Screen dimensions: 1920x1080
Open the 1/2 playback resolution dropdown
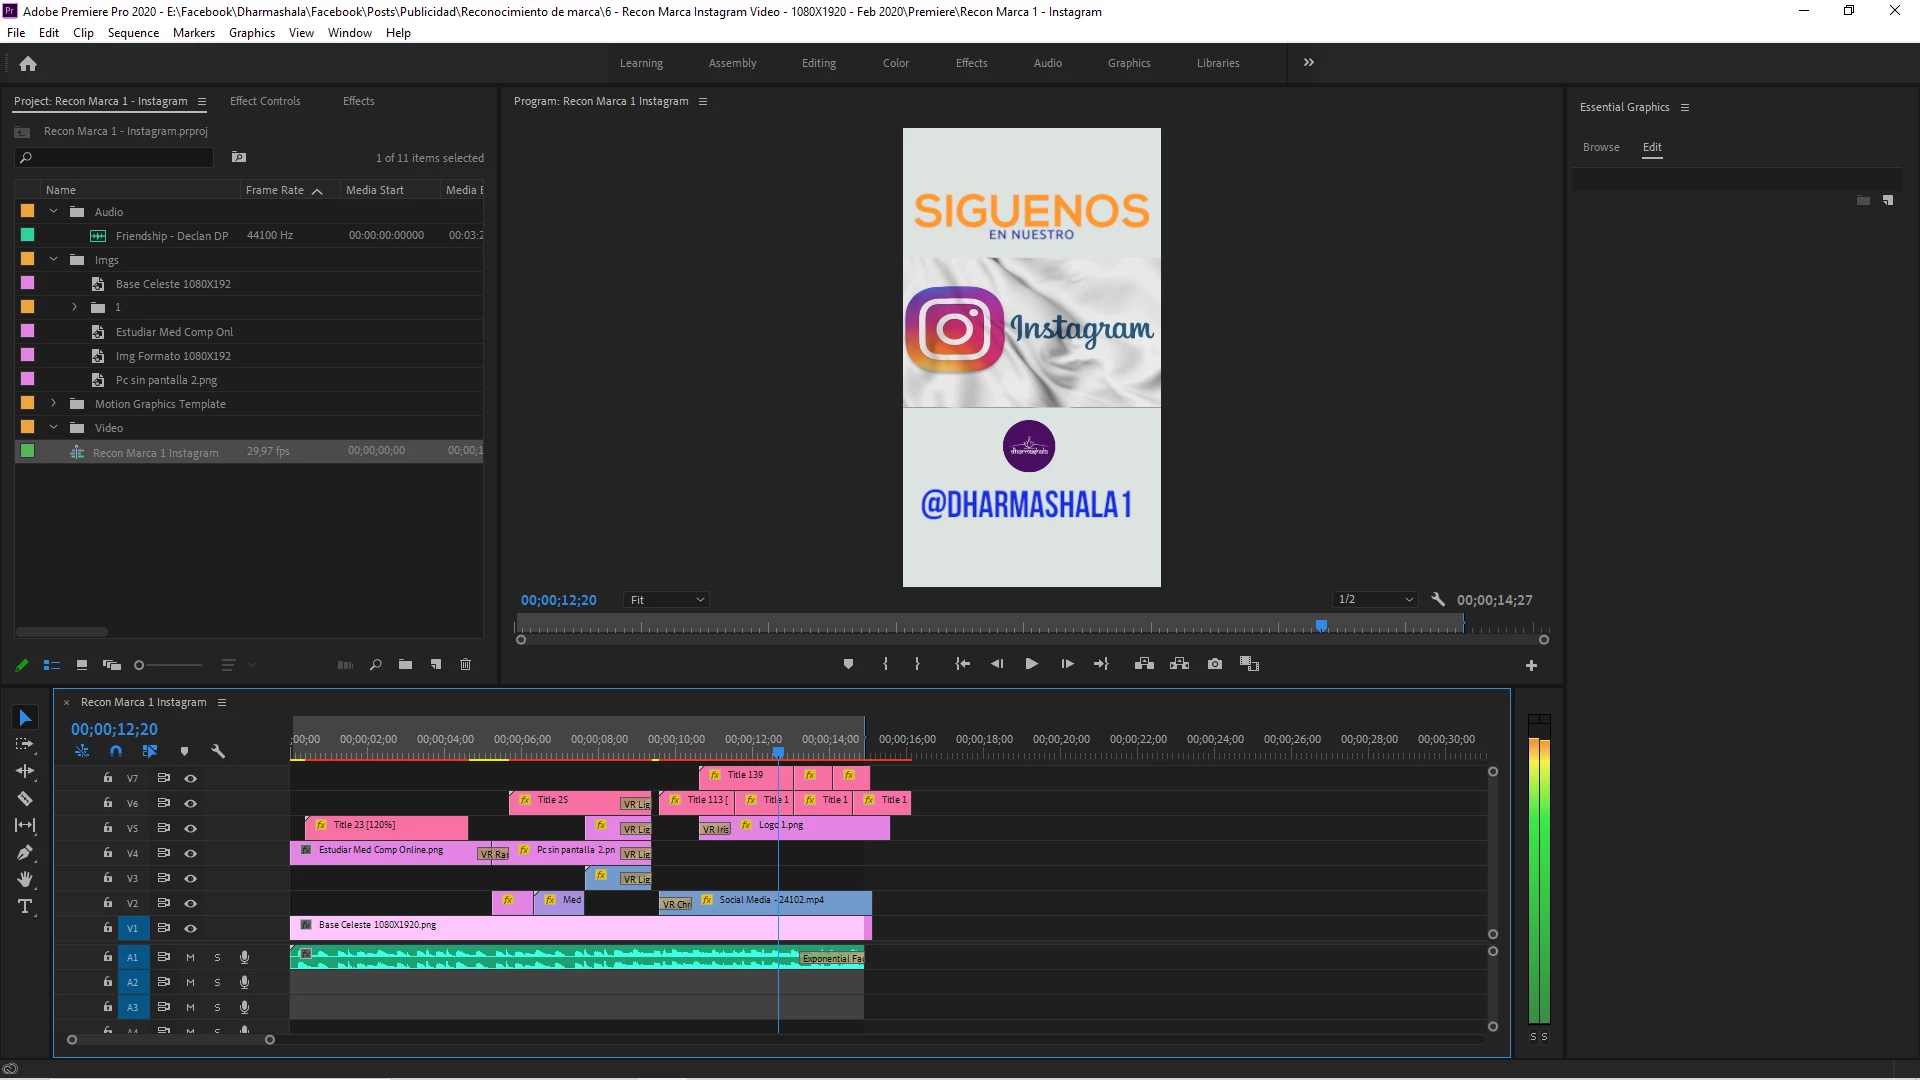1376,600
